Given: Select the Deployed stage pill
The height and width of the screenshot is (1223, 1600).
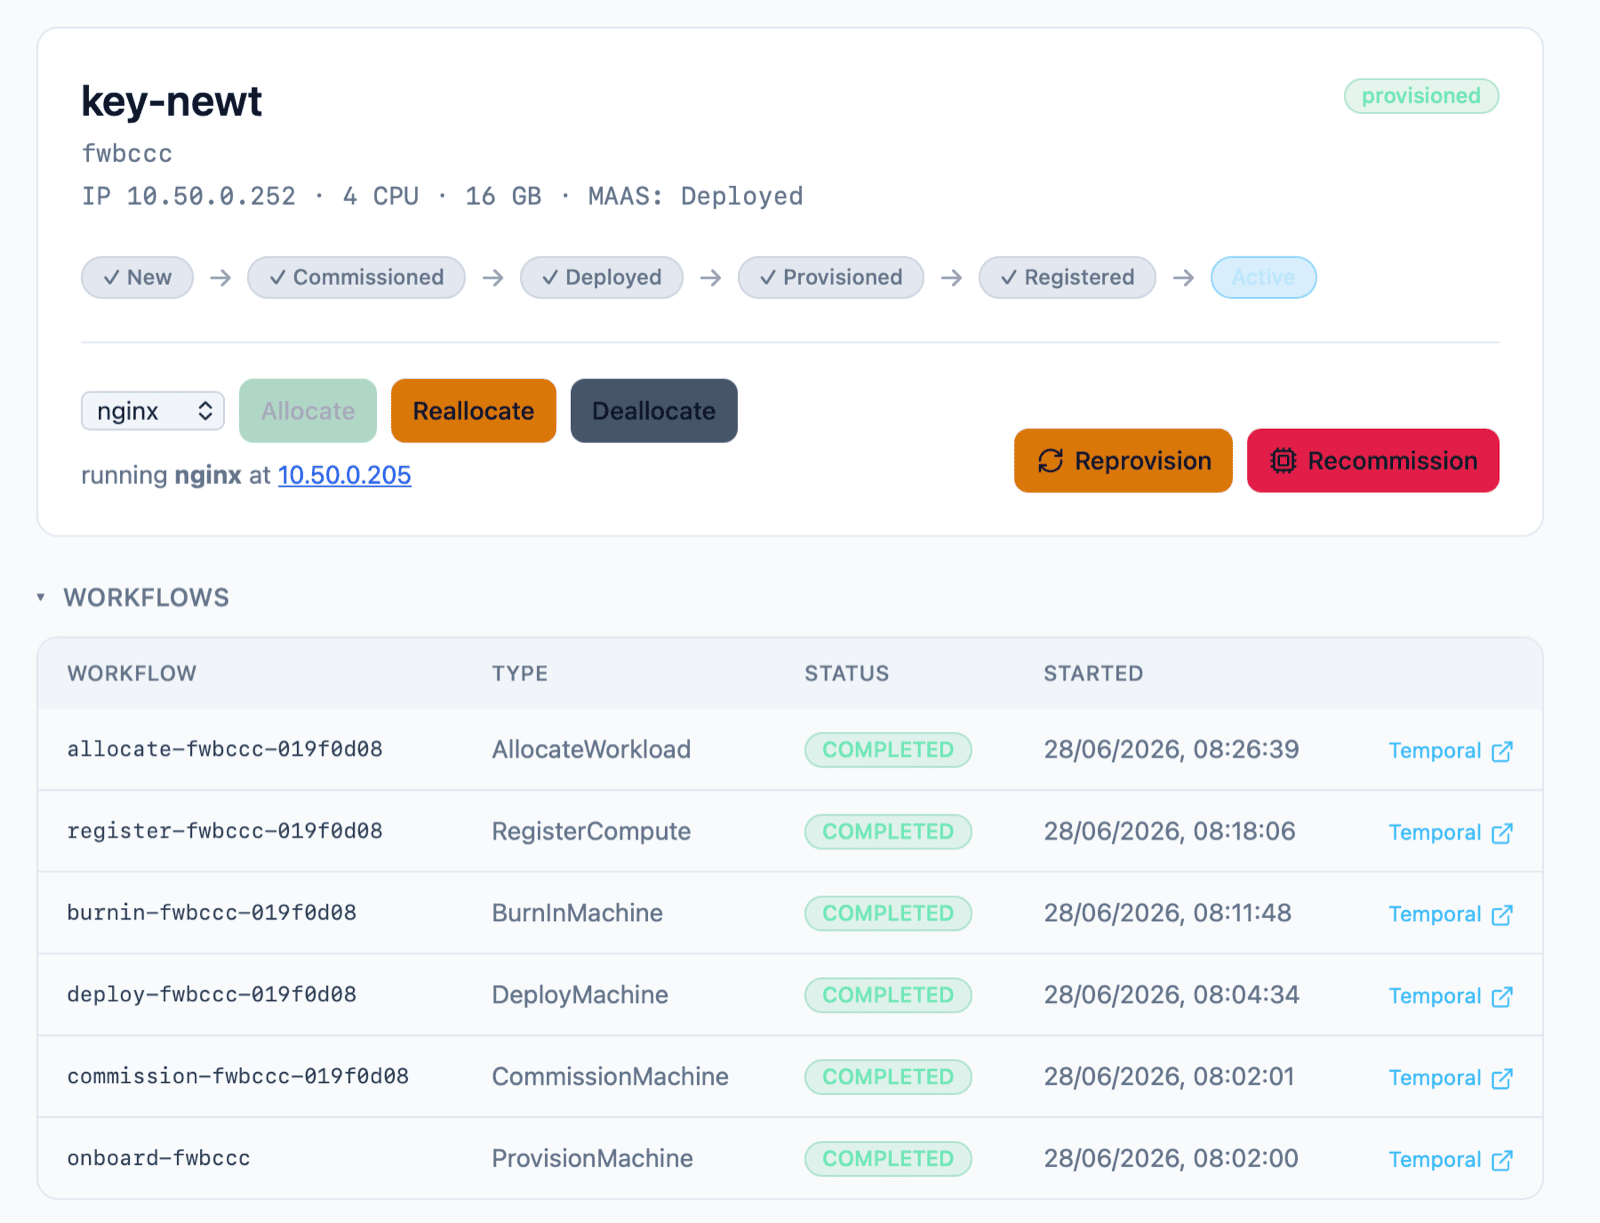Looking at the screenshot, I should pos(601,277).
